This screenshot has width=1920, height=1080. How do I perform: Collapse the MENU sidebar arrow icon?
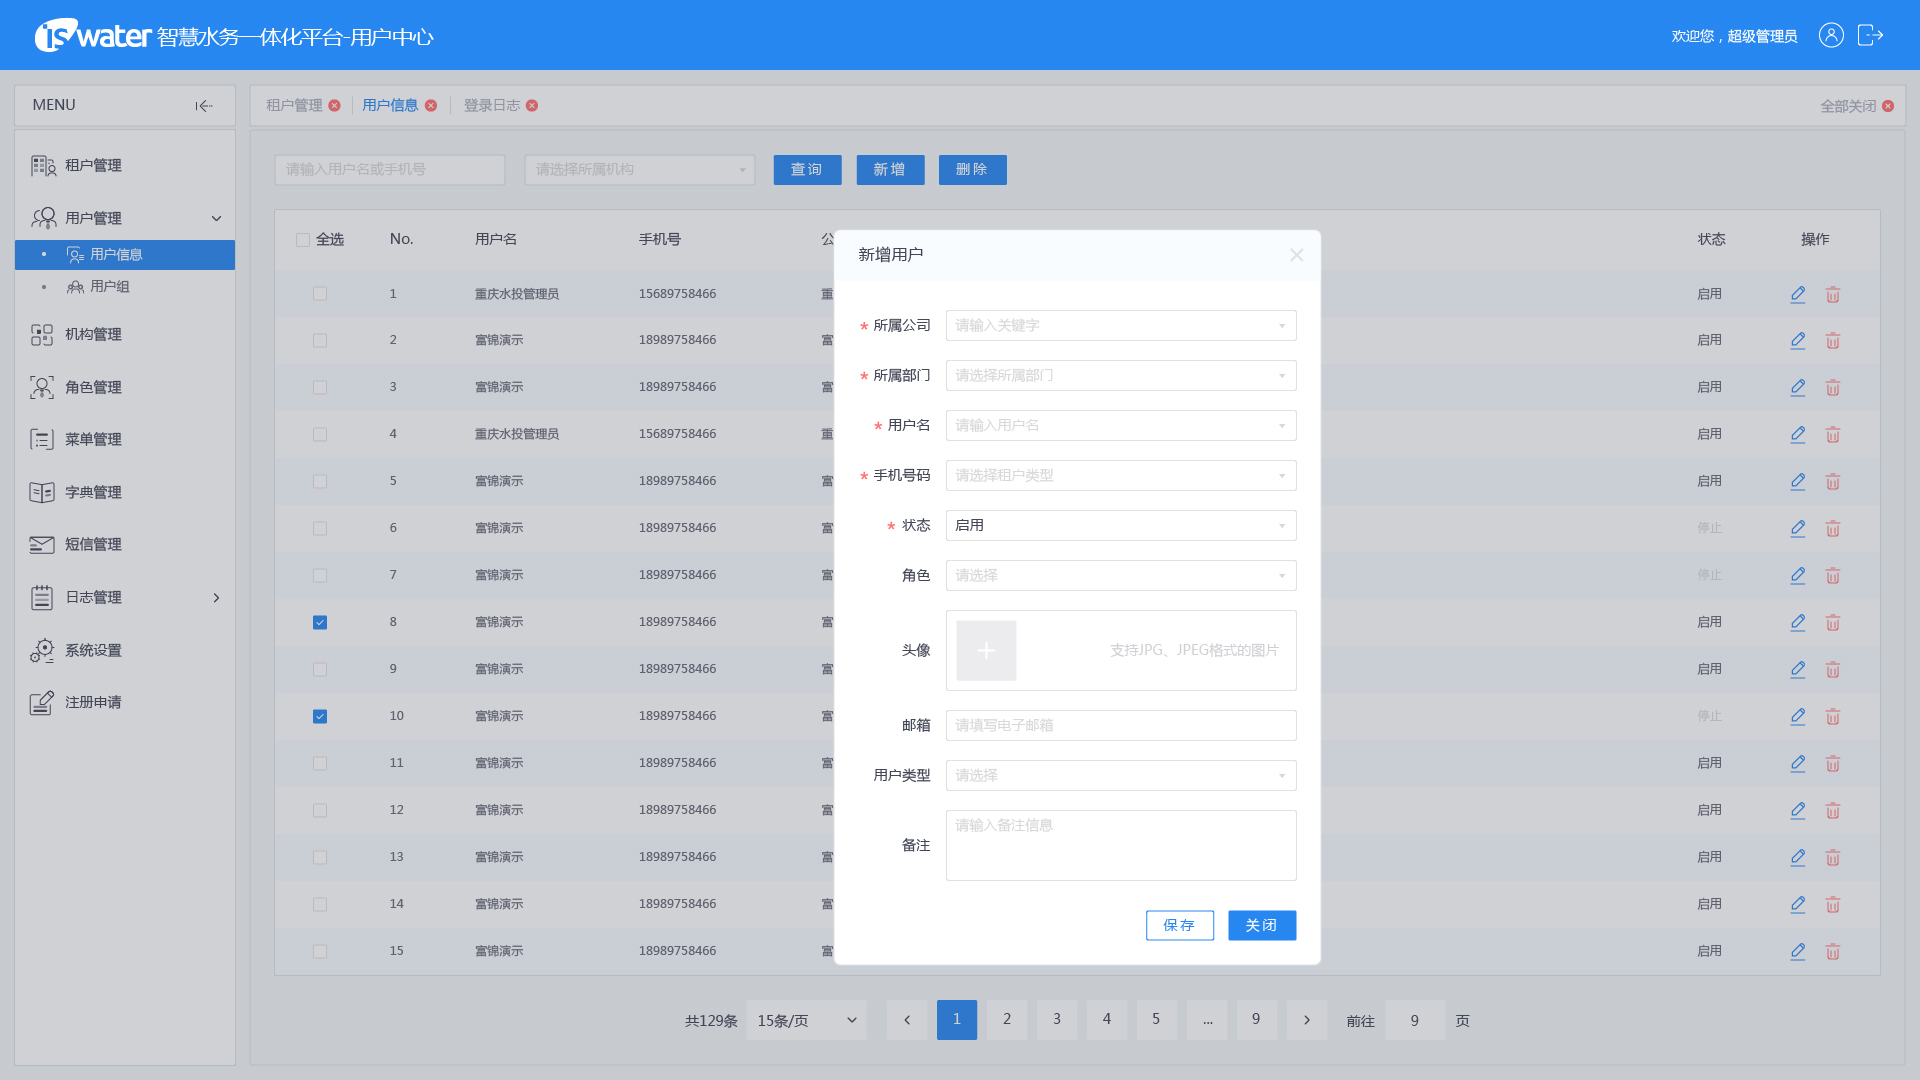[x=204, y=106]
